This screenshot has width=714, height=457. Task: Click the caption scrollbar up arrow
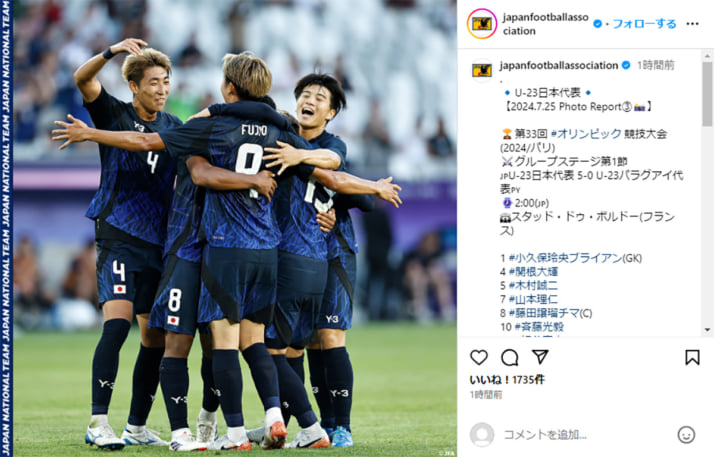point(707,56)
